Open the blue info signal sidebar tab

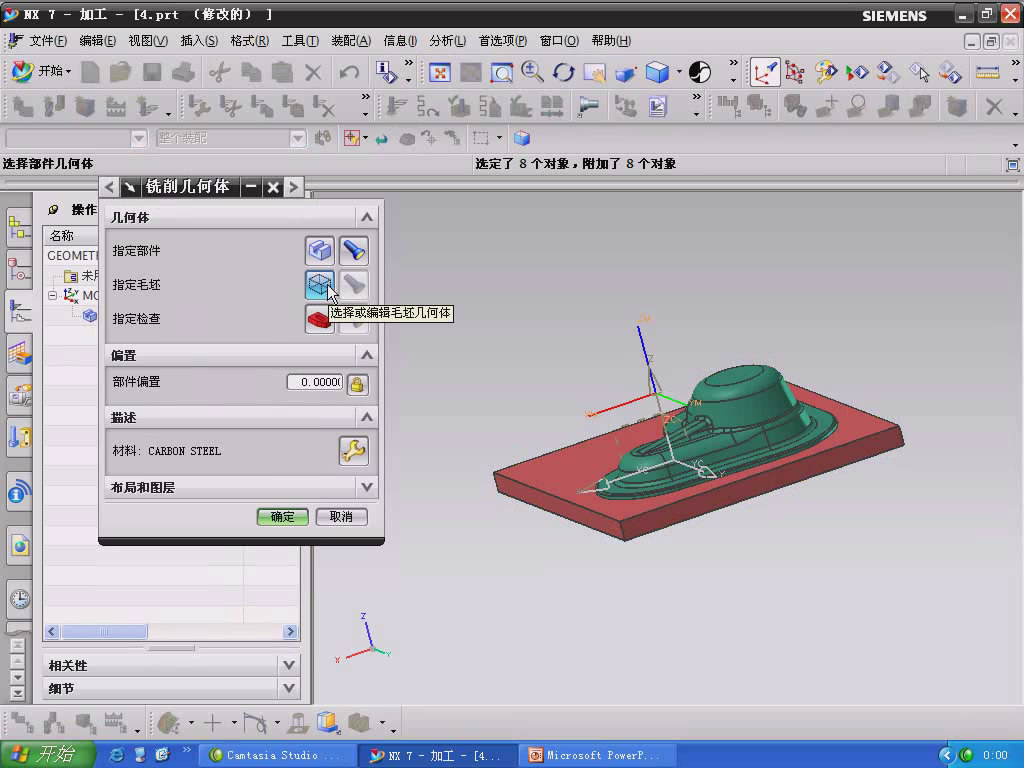tap(20, 492)
